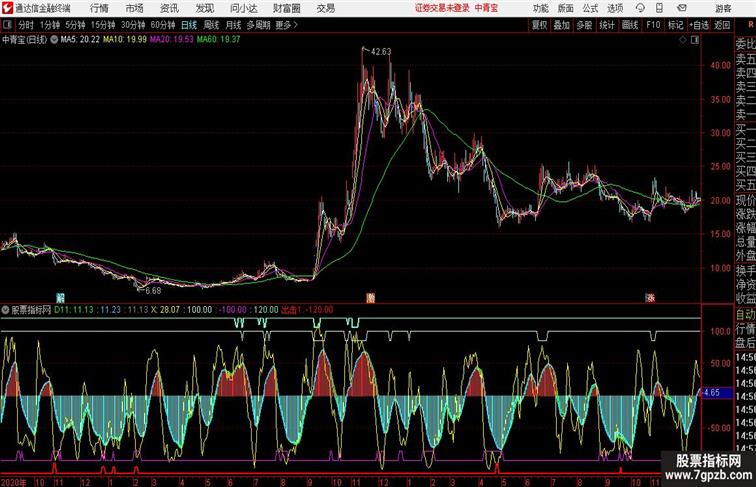Click the 统计 toolbar button
Image resolution: width=756 pixels, height=487 pixels.
click(607, 25)
